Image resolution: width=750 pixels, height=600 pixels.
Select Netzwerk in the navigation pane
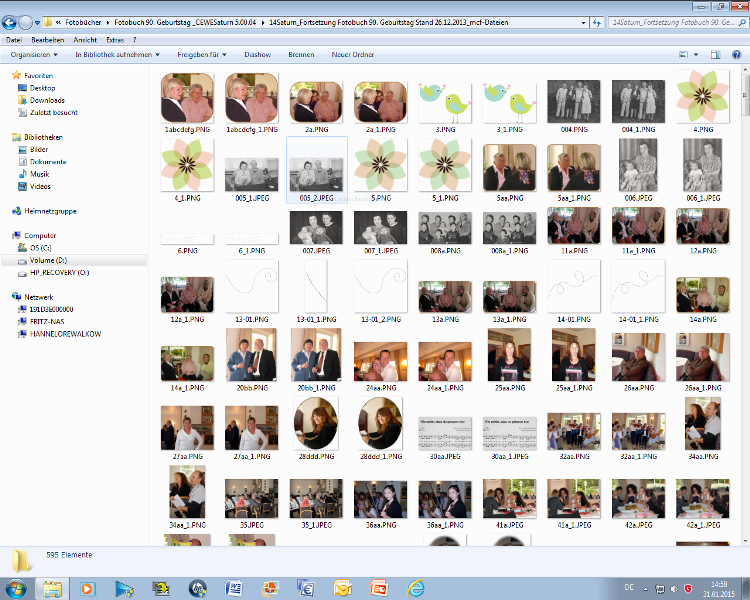(x=38, y=297)
